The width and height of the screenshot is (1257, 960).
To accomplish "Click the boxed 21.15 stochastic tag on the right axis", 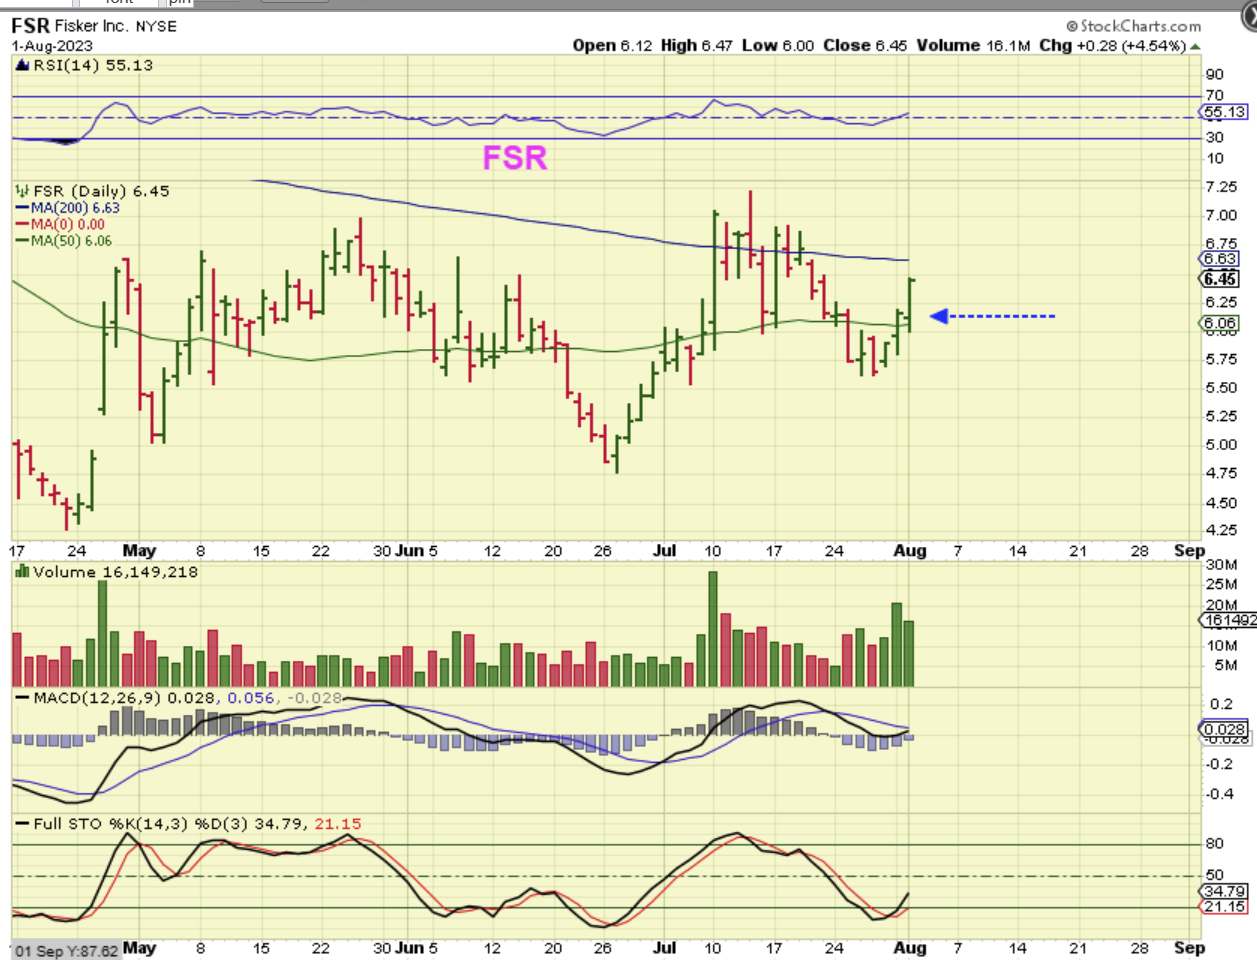I will pos(1225,906).
